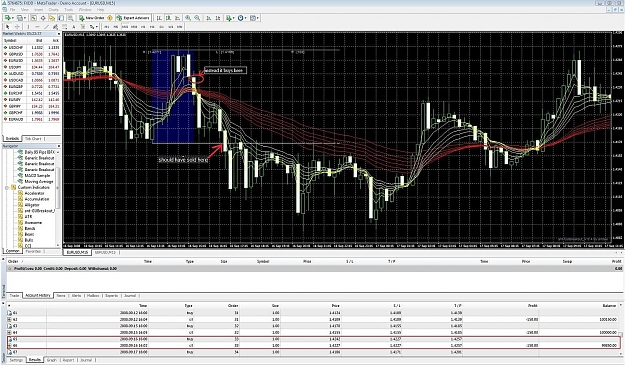This screenshot has width=625, height=365.
Task: Select the Bar Chart icon
Action: [x=159, y=18]
